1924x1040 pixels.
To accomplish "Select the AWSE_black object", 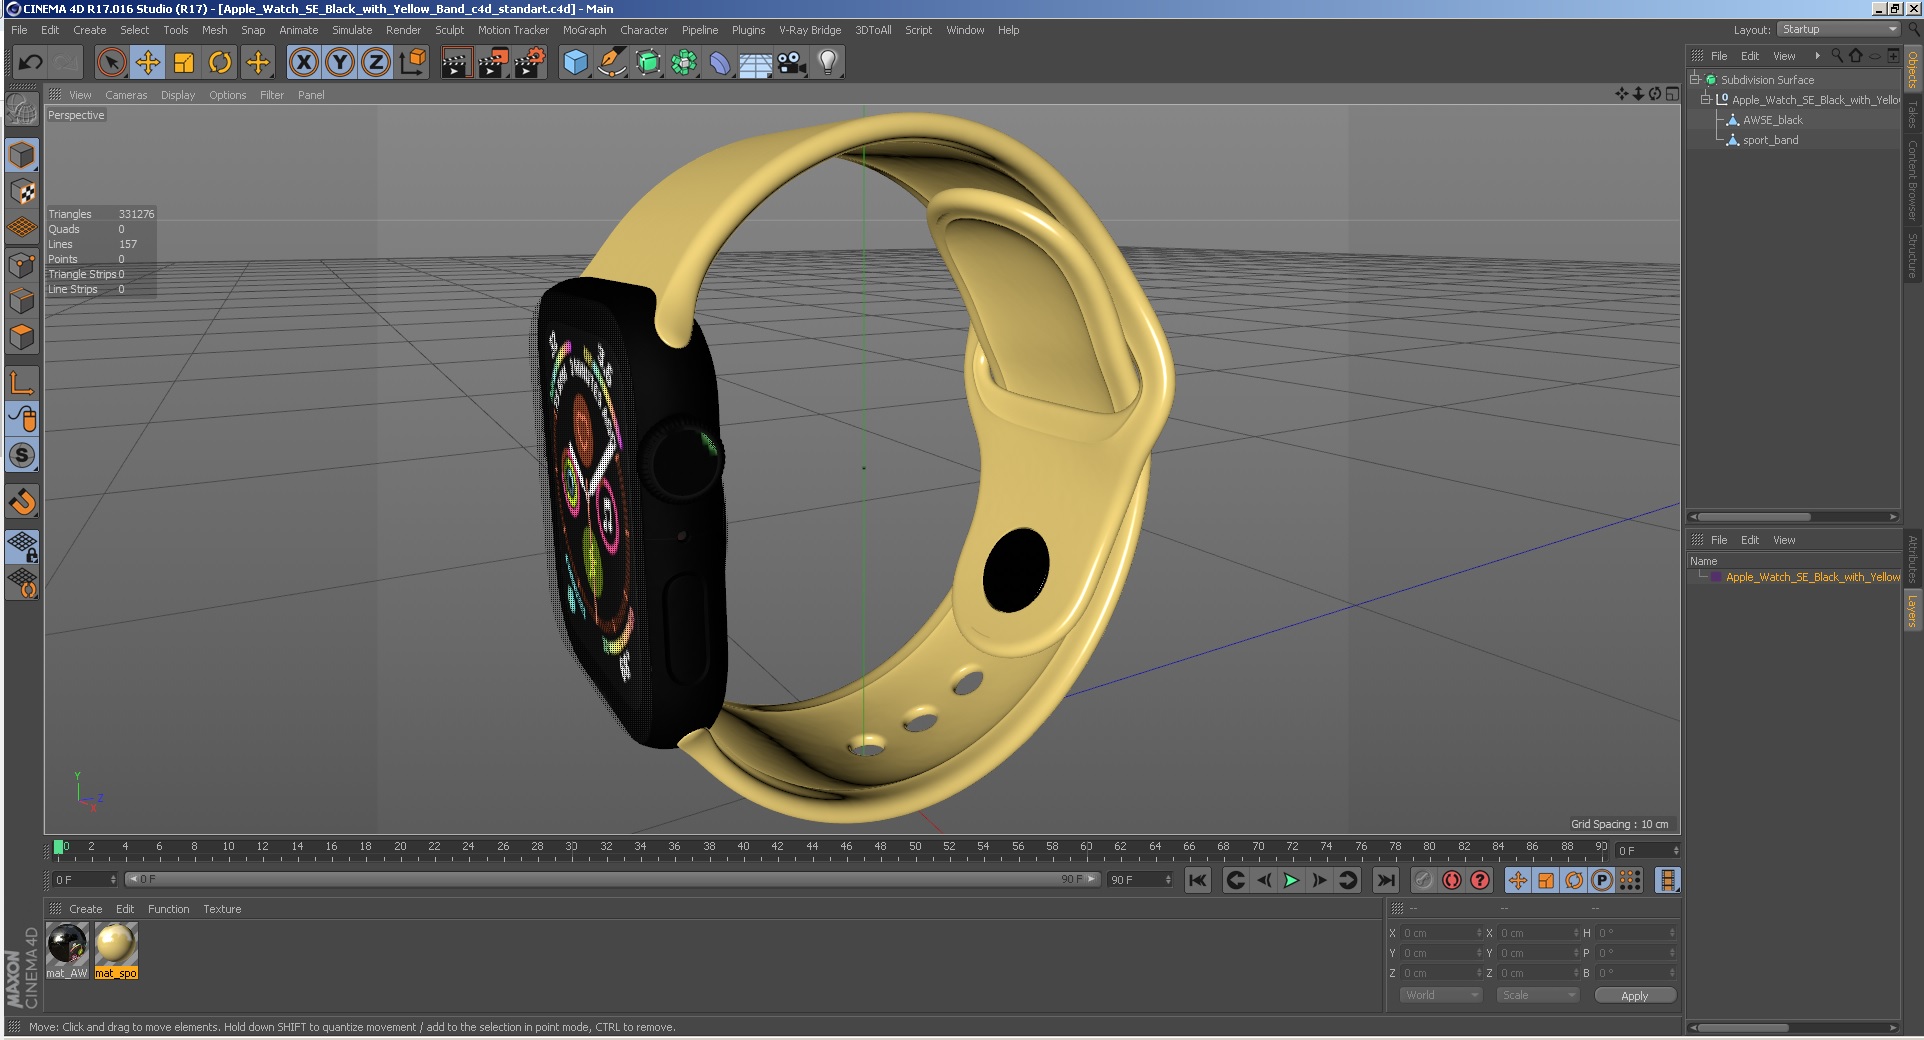I will click(x=1772, y=120).
